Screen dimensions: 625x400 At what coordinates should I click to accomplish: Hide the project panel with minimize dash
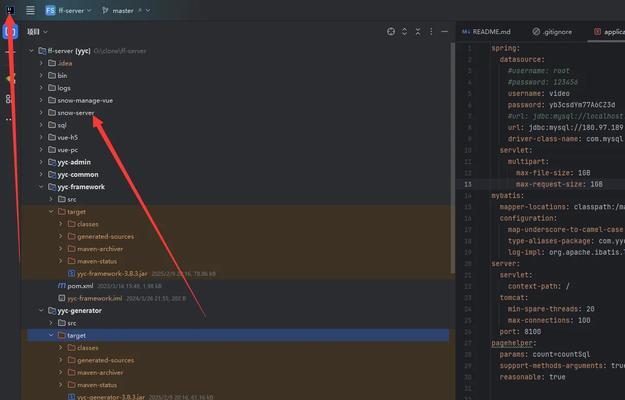(446, 32)
